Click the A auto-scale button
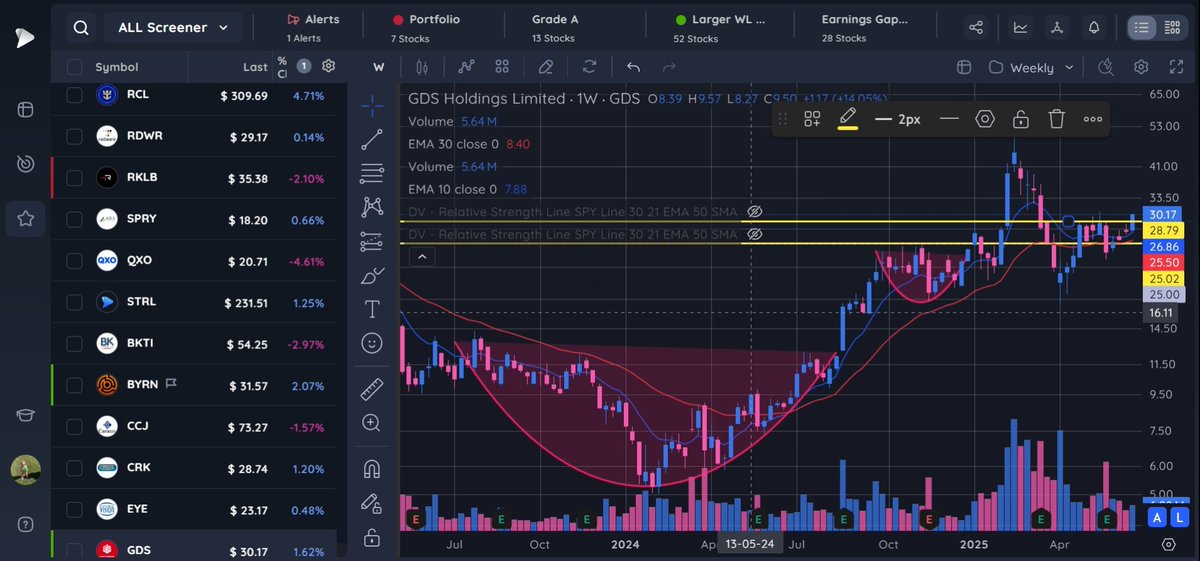The image size is (1200, 561). 1158,517
